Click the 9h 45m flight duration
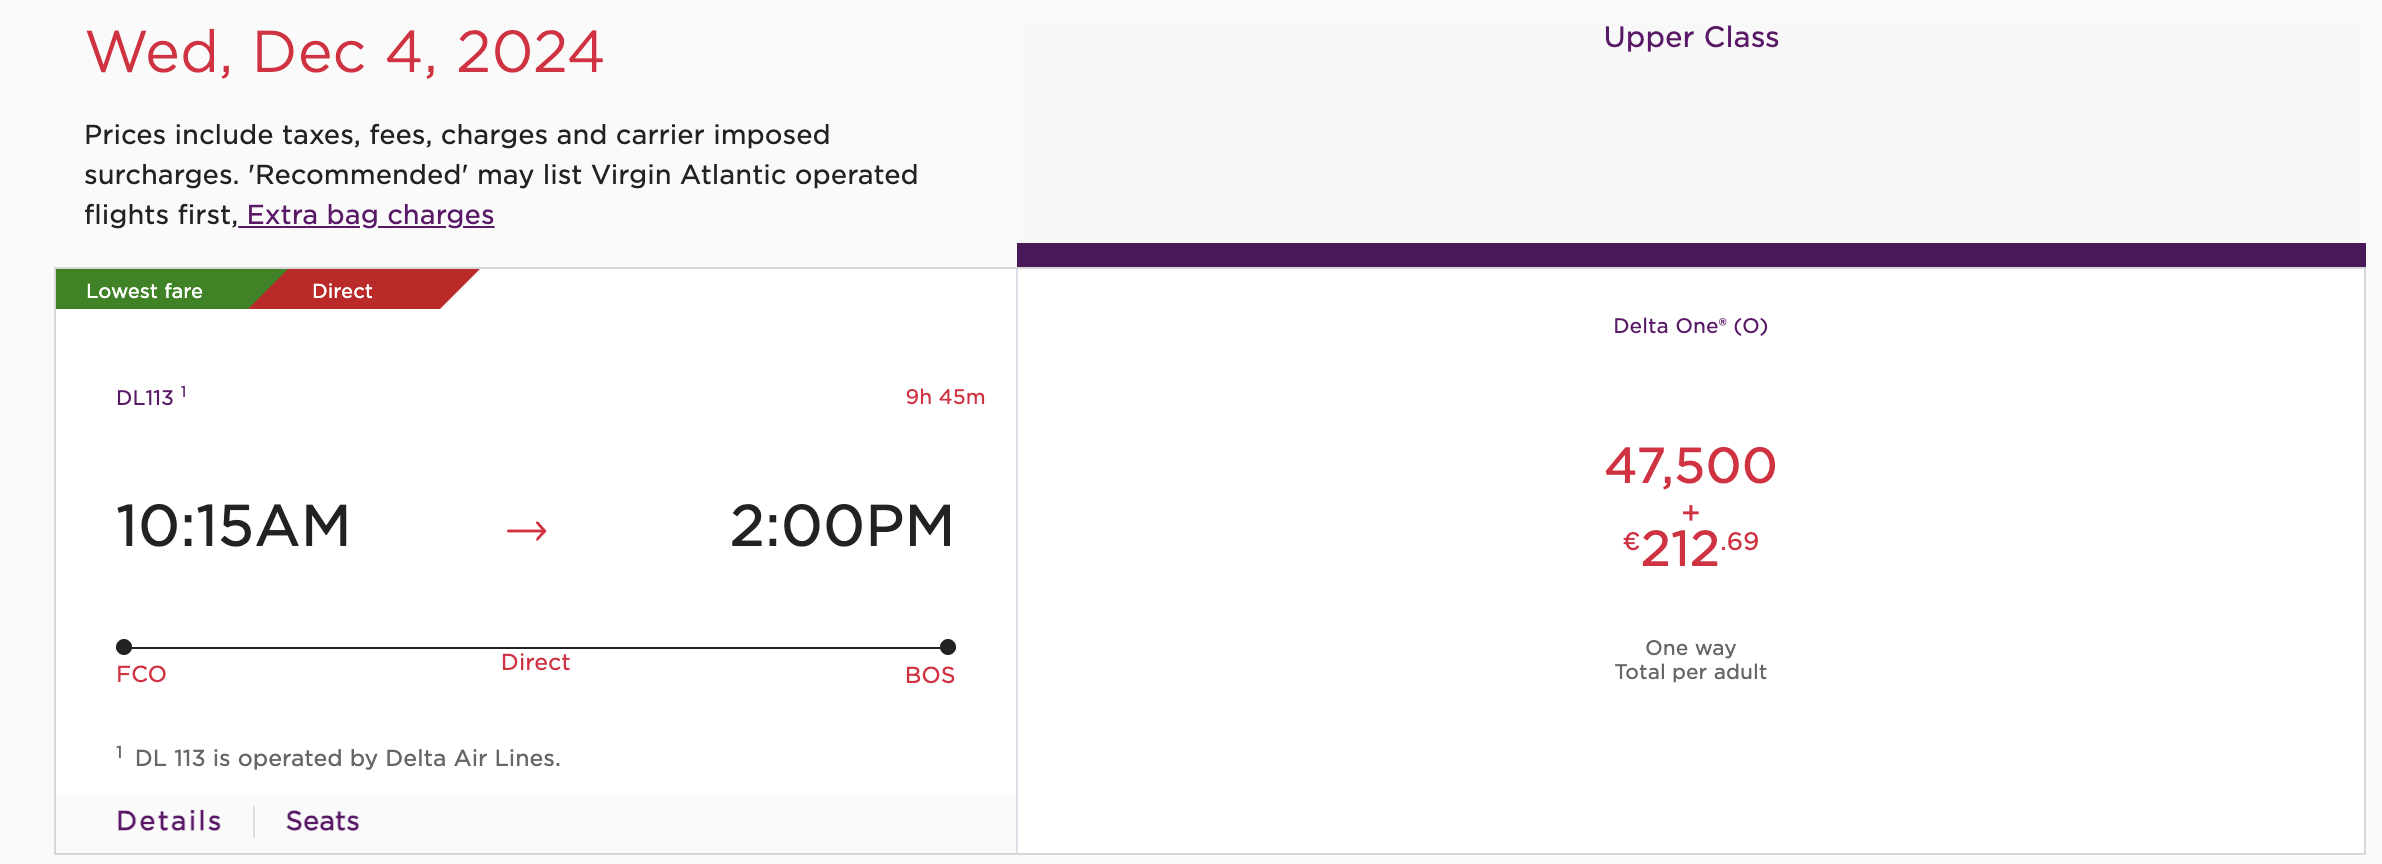This screenshot has width=2382, height=864. click(x=945, y=397)
